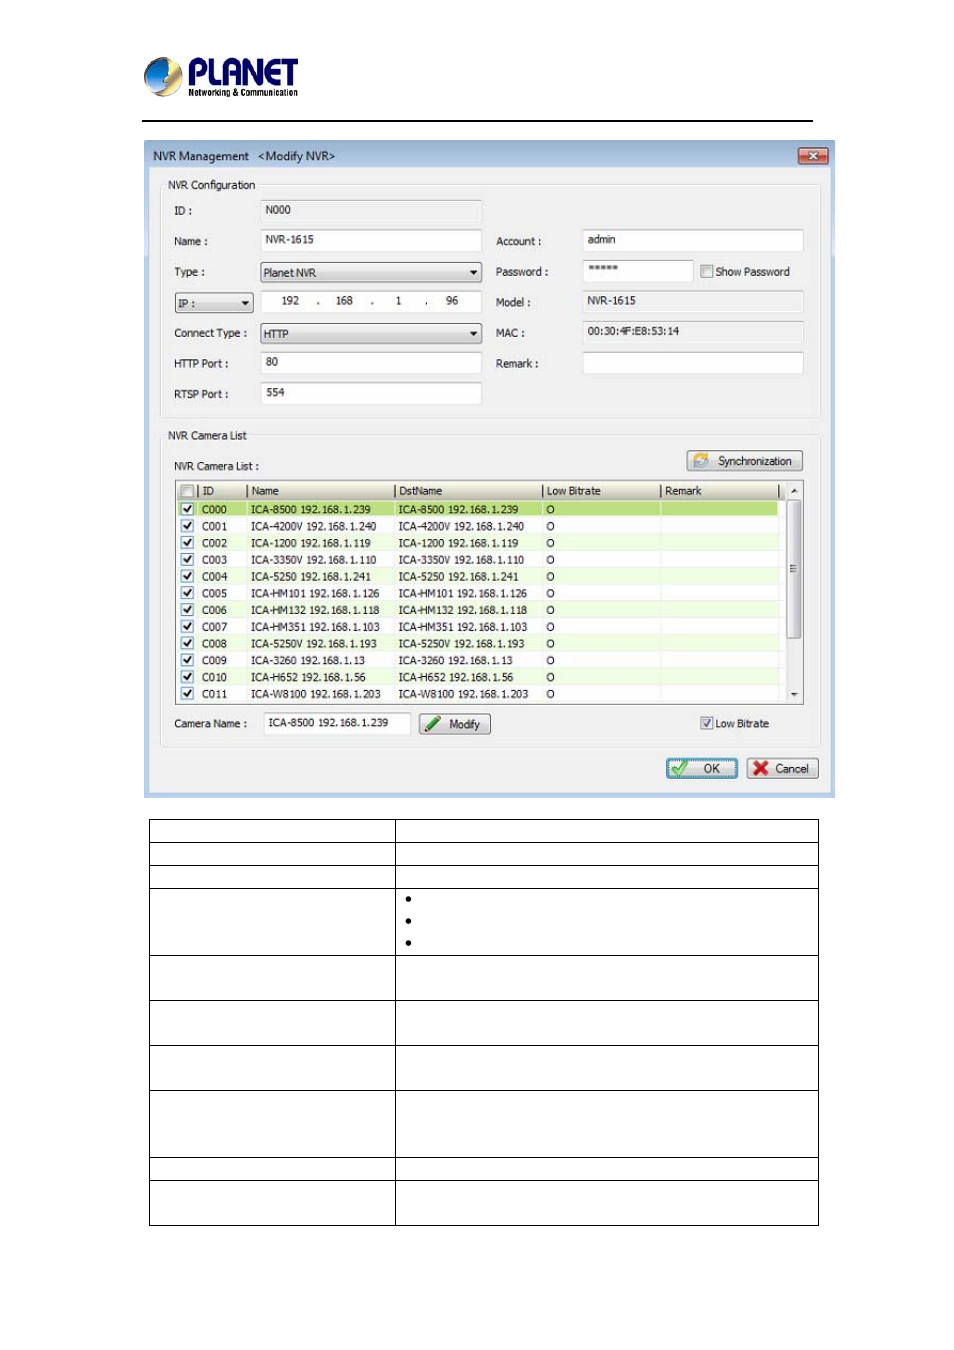Uncheck camera C010 checkbox
954x1350 pixels.
click(x=187, y=677)
